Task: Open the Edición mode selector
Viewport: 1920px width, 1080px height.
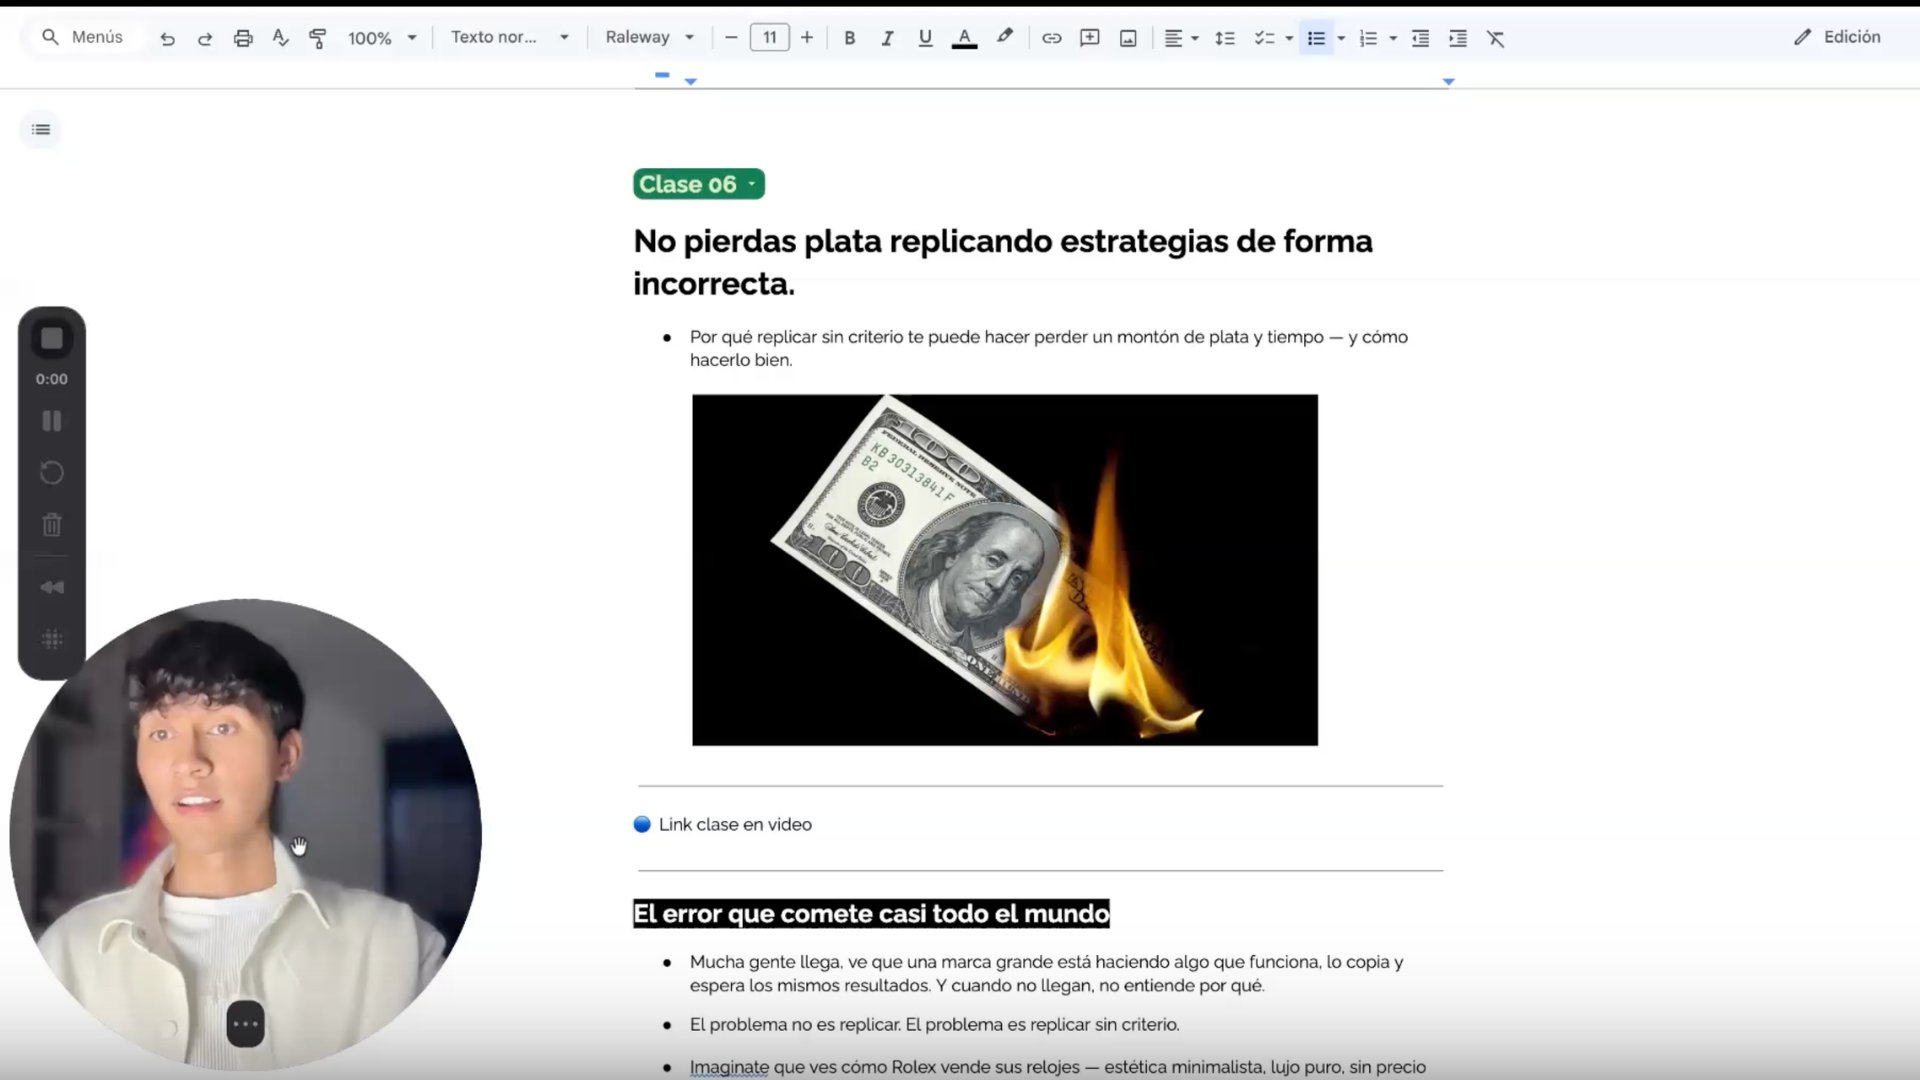Action: coord(1837,37)
